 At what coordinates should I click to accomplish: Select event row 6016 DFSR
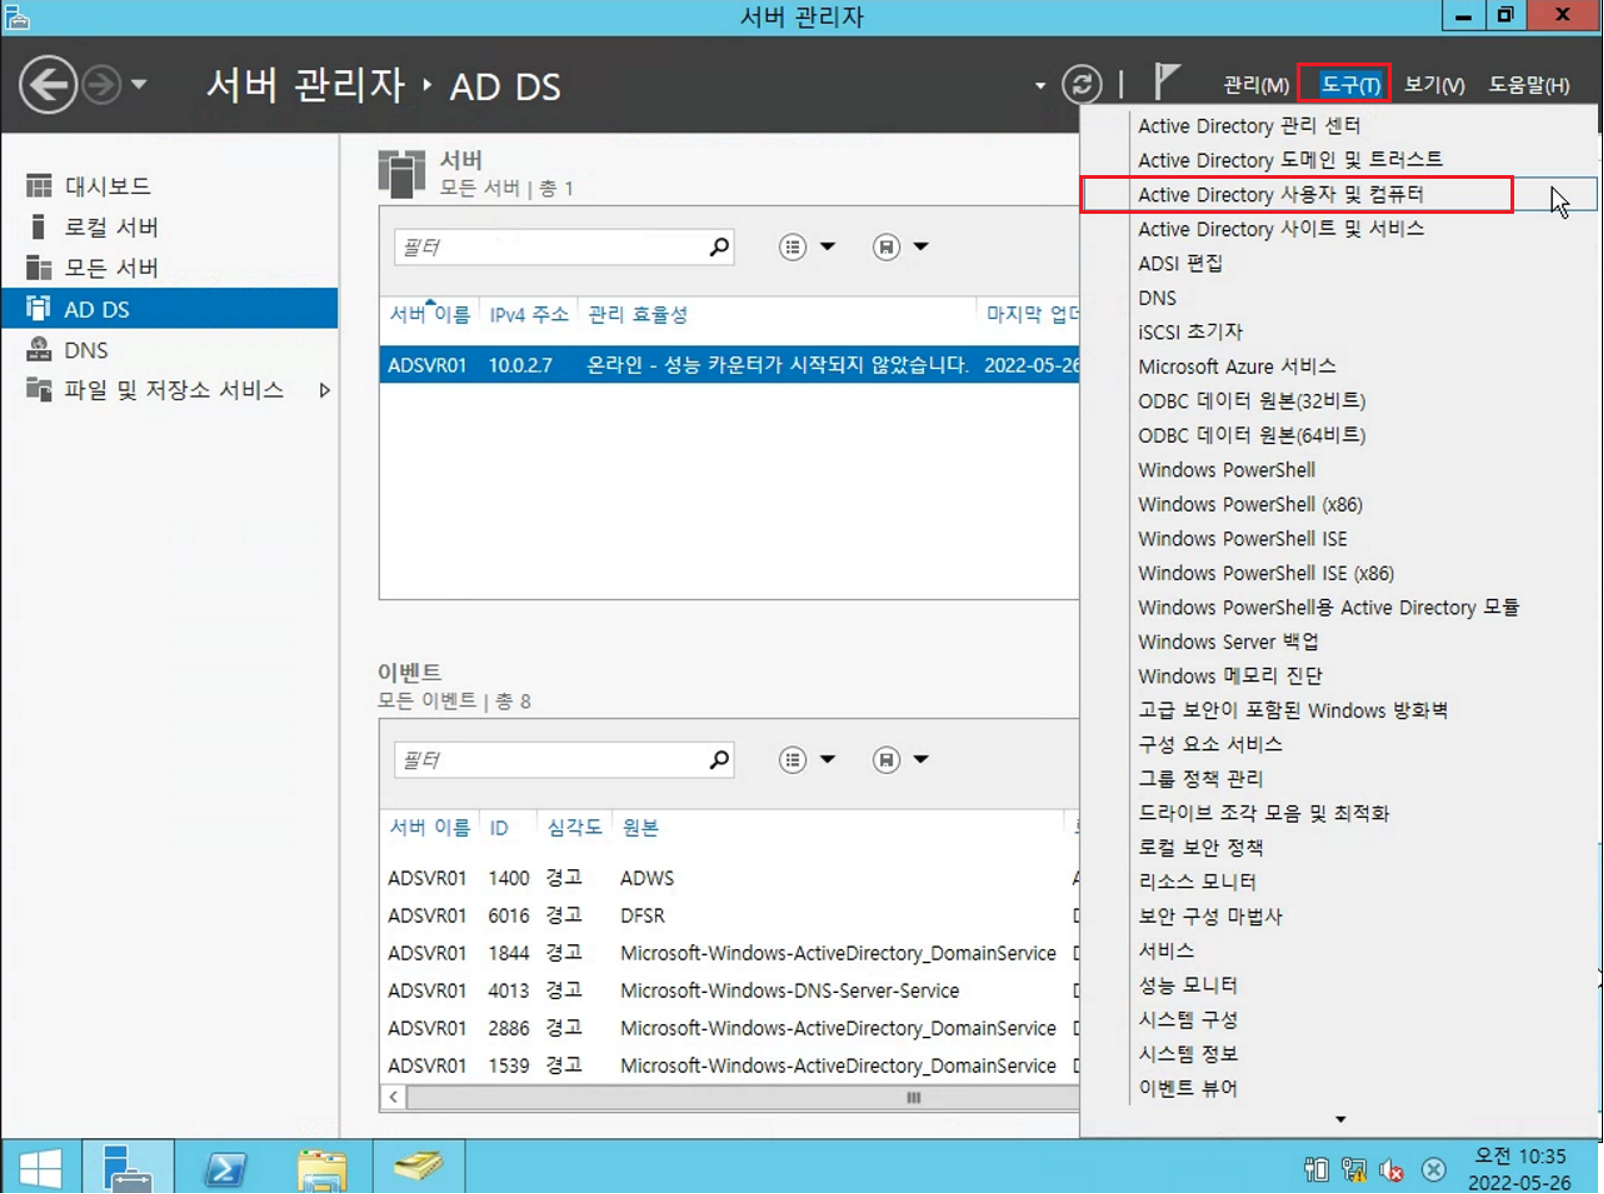(x=730, y=916)
